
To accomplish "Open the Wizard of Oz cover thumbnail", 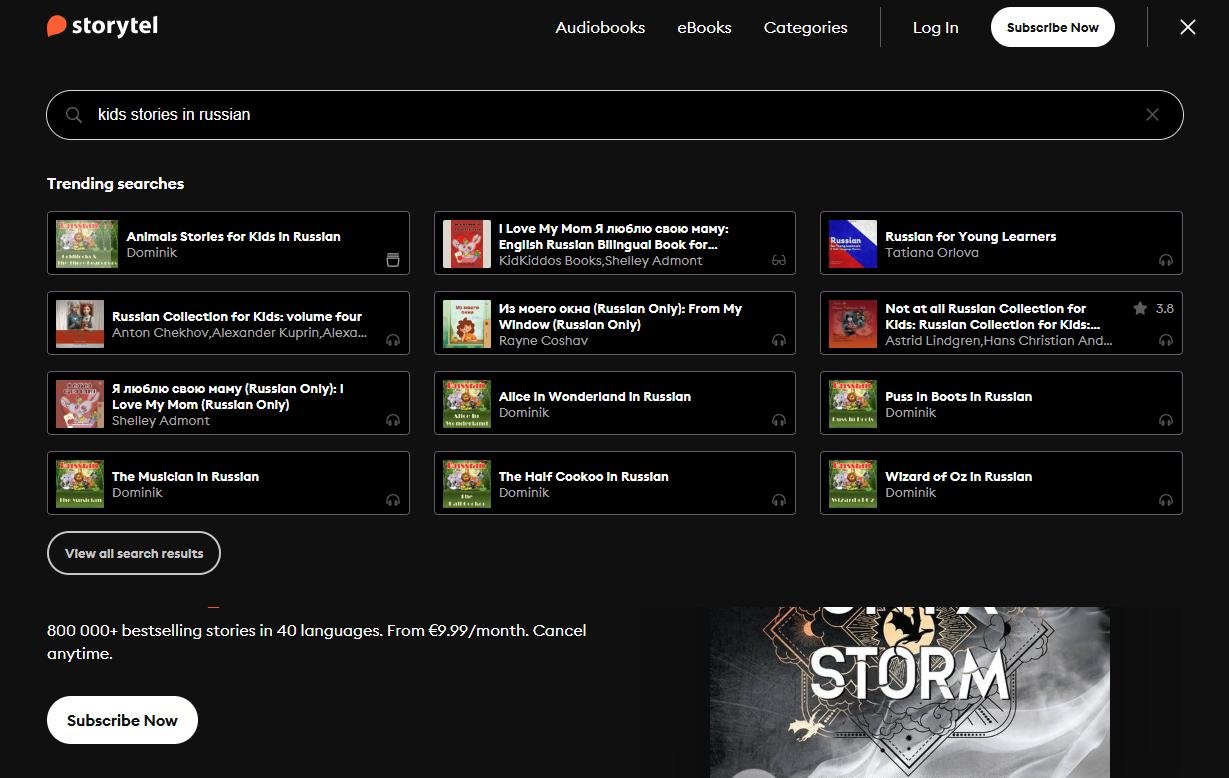I will [853, 484].
